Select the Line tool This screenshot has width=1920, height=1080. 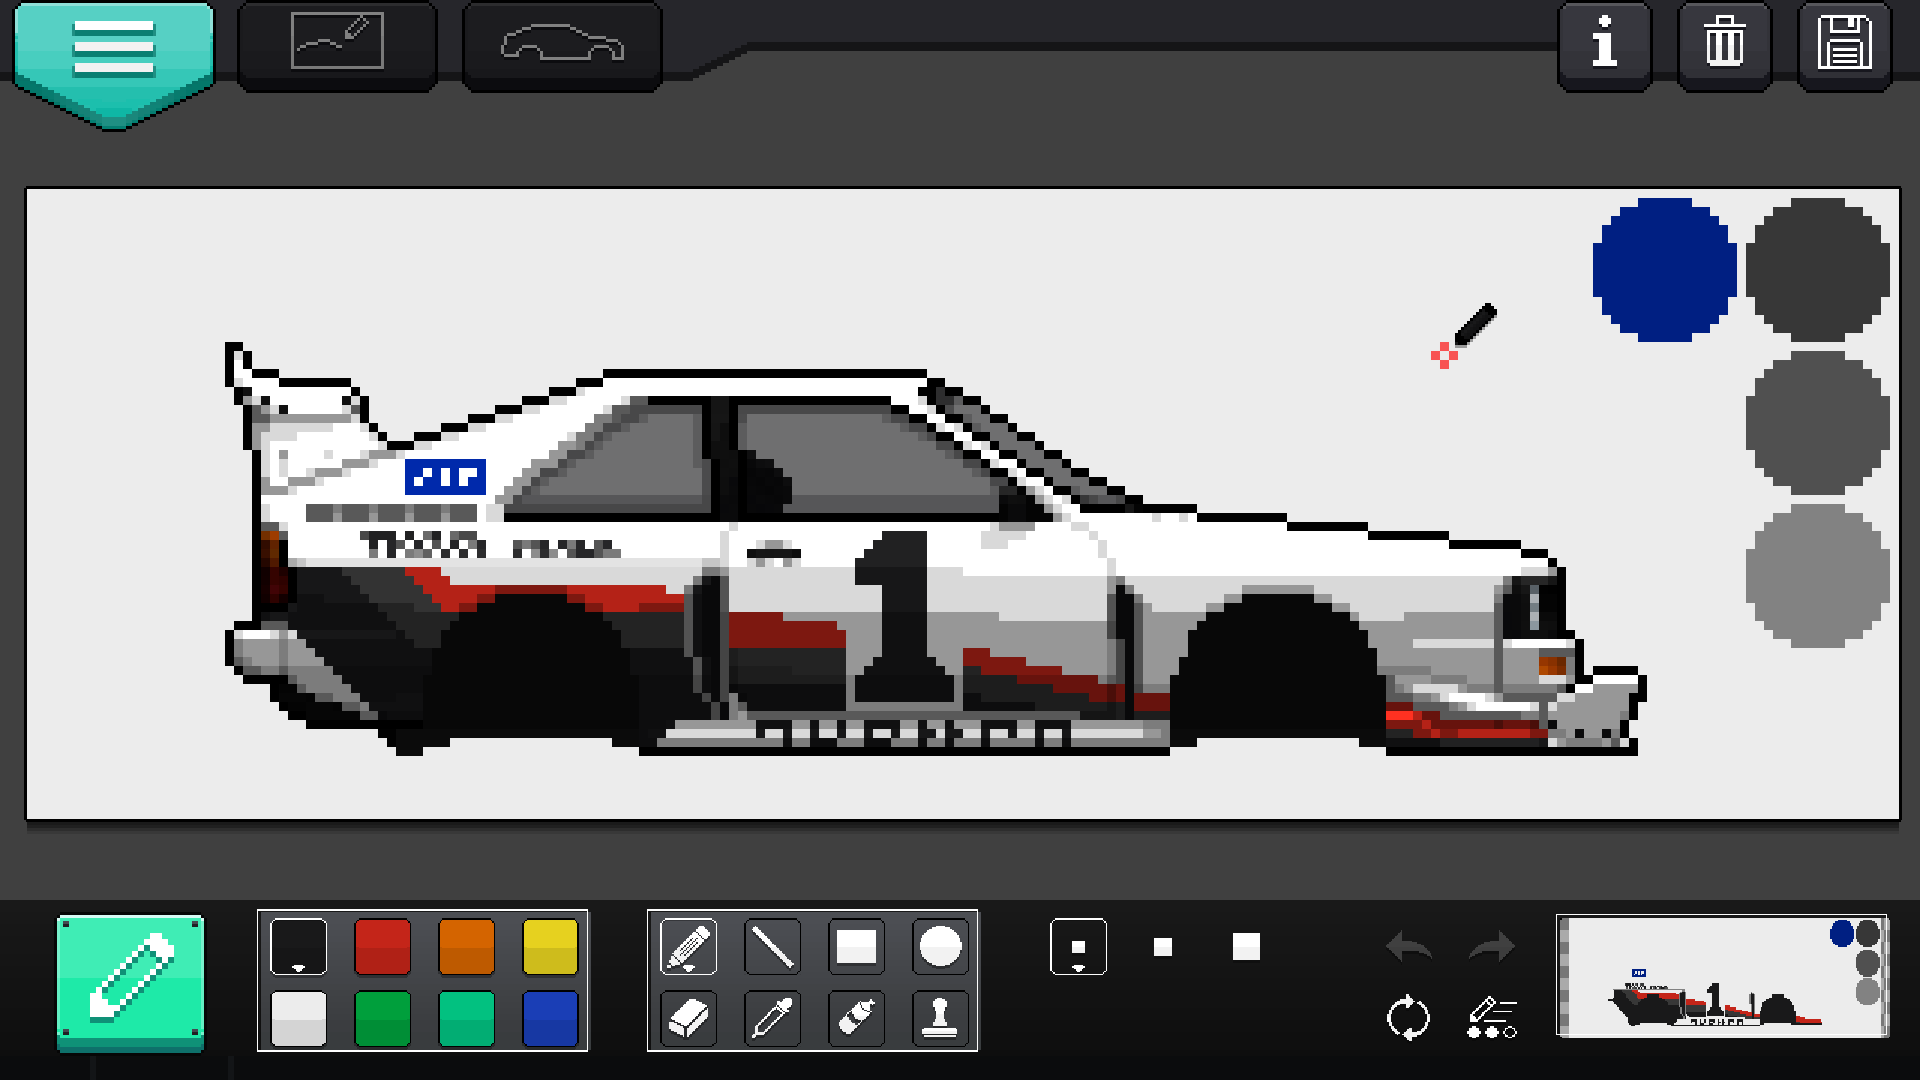click(x=772, y=946)
